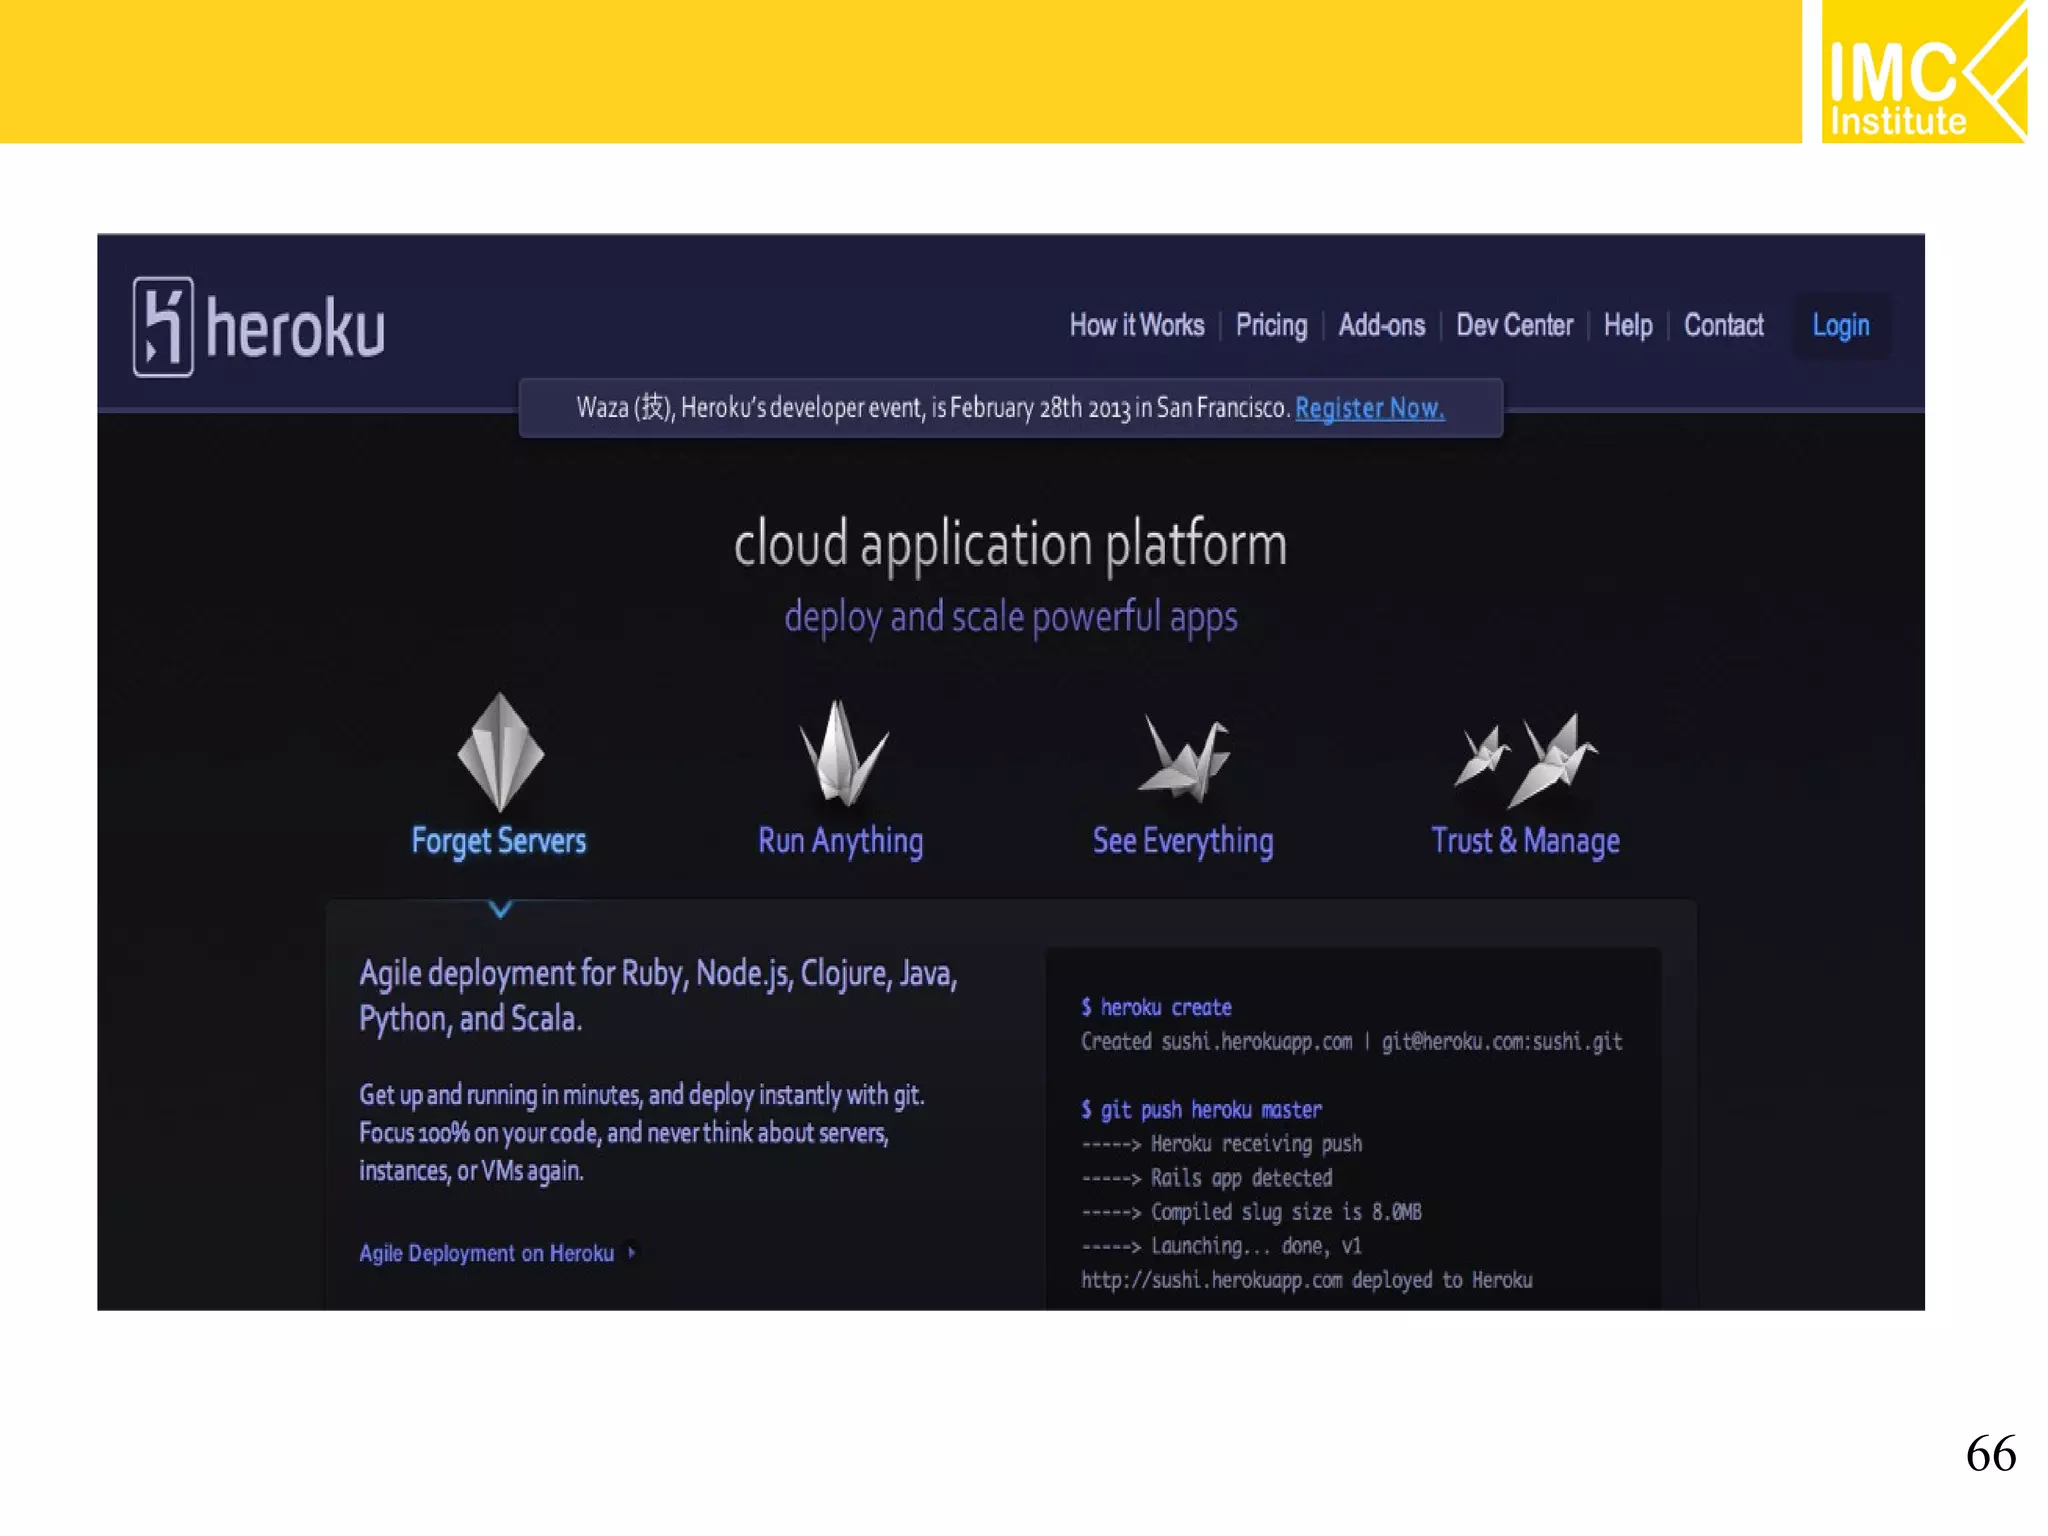Click the Trust & Manage origami cranes icon
This screenshot has width=2048, height=1536.
(x=1526, y=760)
